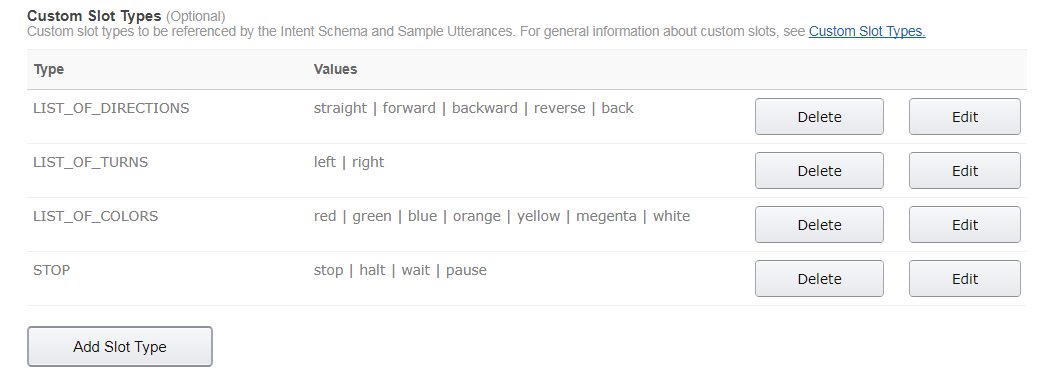Screen dimensions: 1037x381
Task: Delete the STOP slot type
Action: [x=819, y=278]
